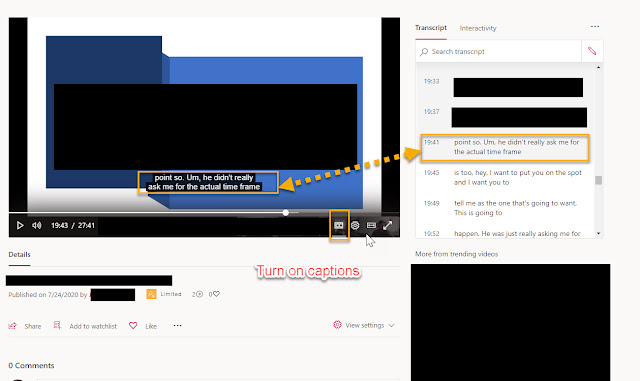Click the Share label
The image size is (640, 381).
tap(33, 326)
